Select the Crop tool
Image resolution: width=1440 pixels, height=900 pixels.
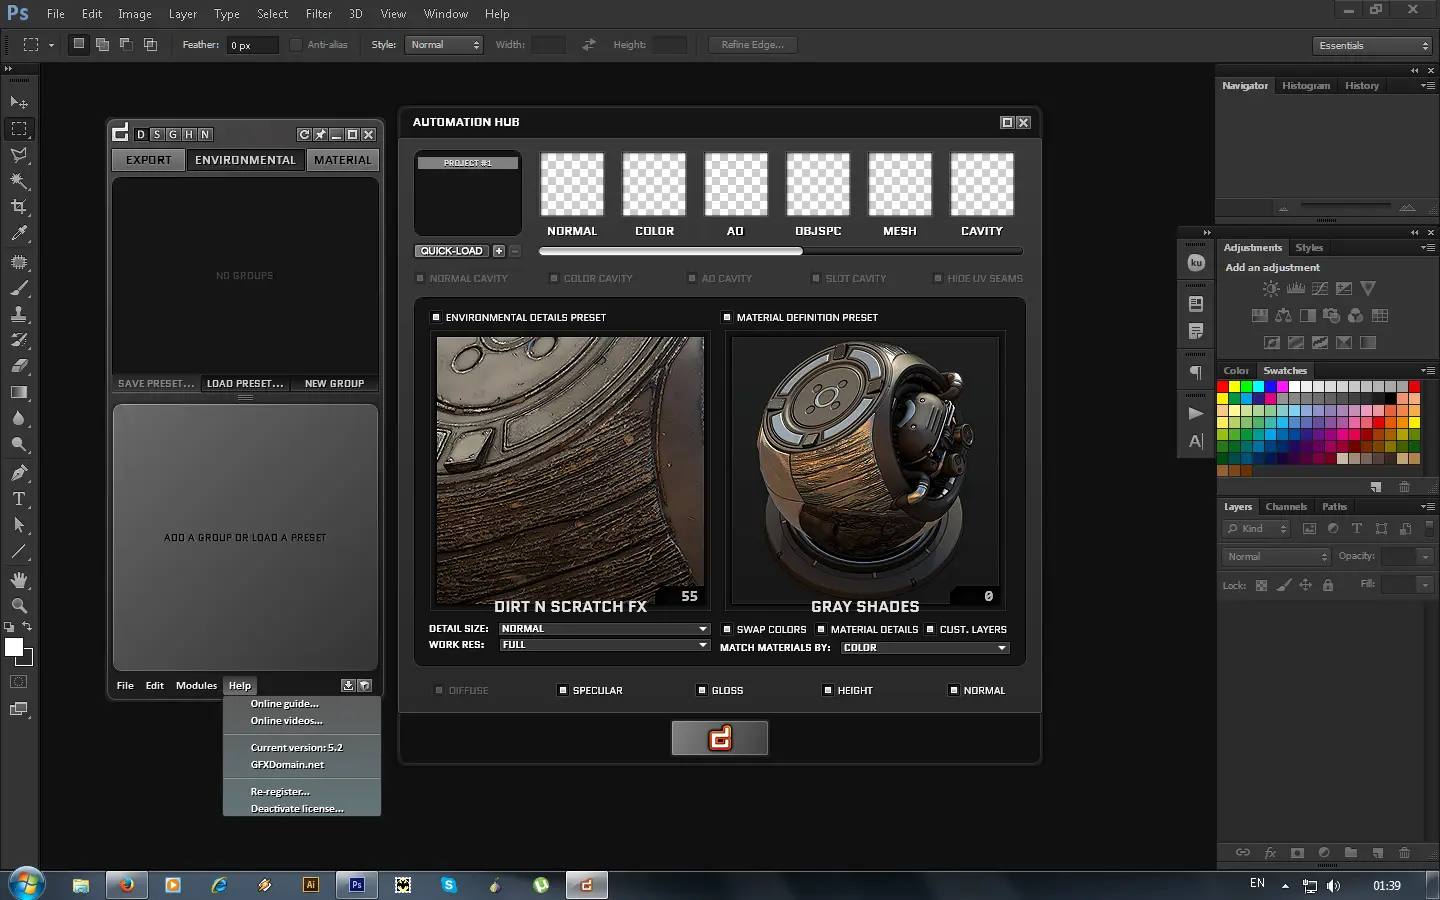click(x=19, y=207)
